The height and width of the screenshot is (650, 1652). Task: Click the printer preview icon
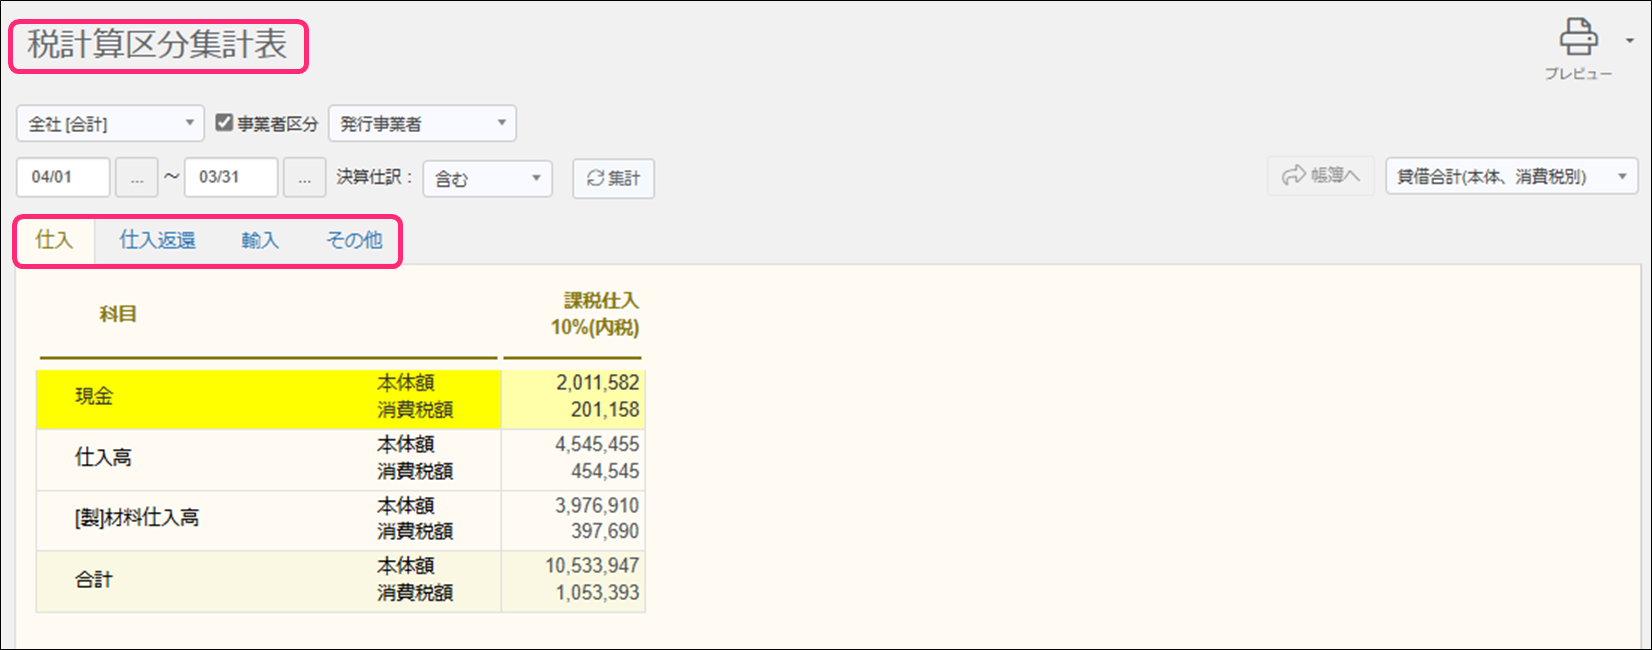click(1577, 39)
